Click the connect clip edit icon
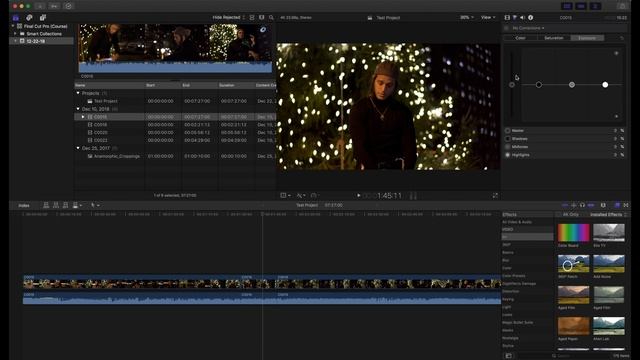Viewport: 640px width, 360px height. point(46,205)
